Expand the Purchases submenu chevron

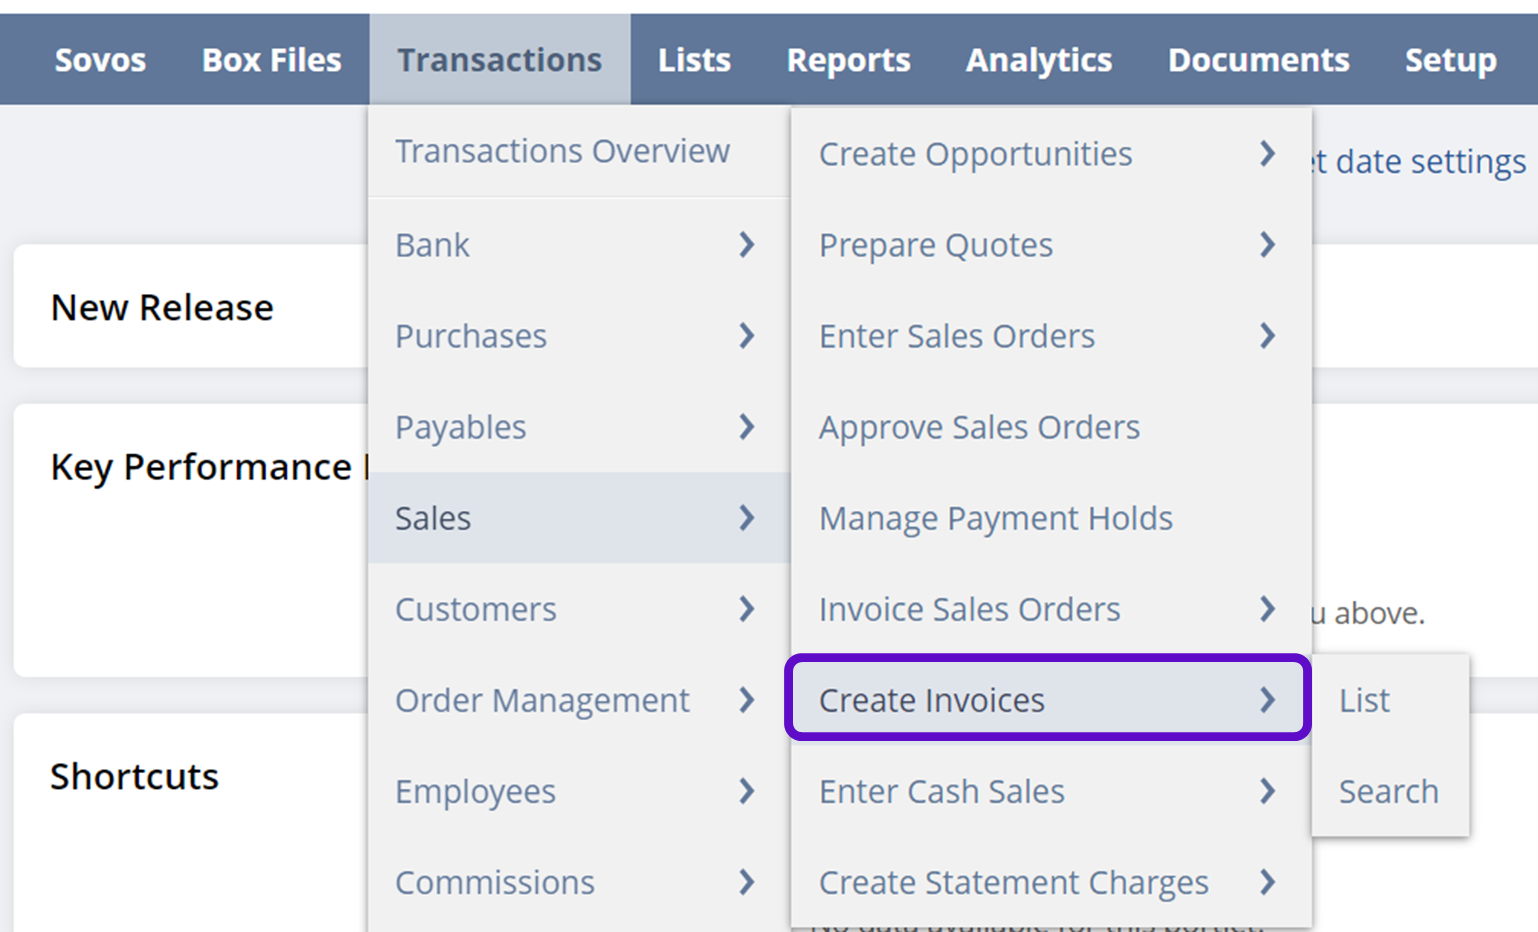[746, 336]
